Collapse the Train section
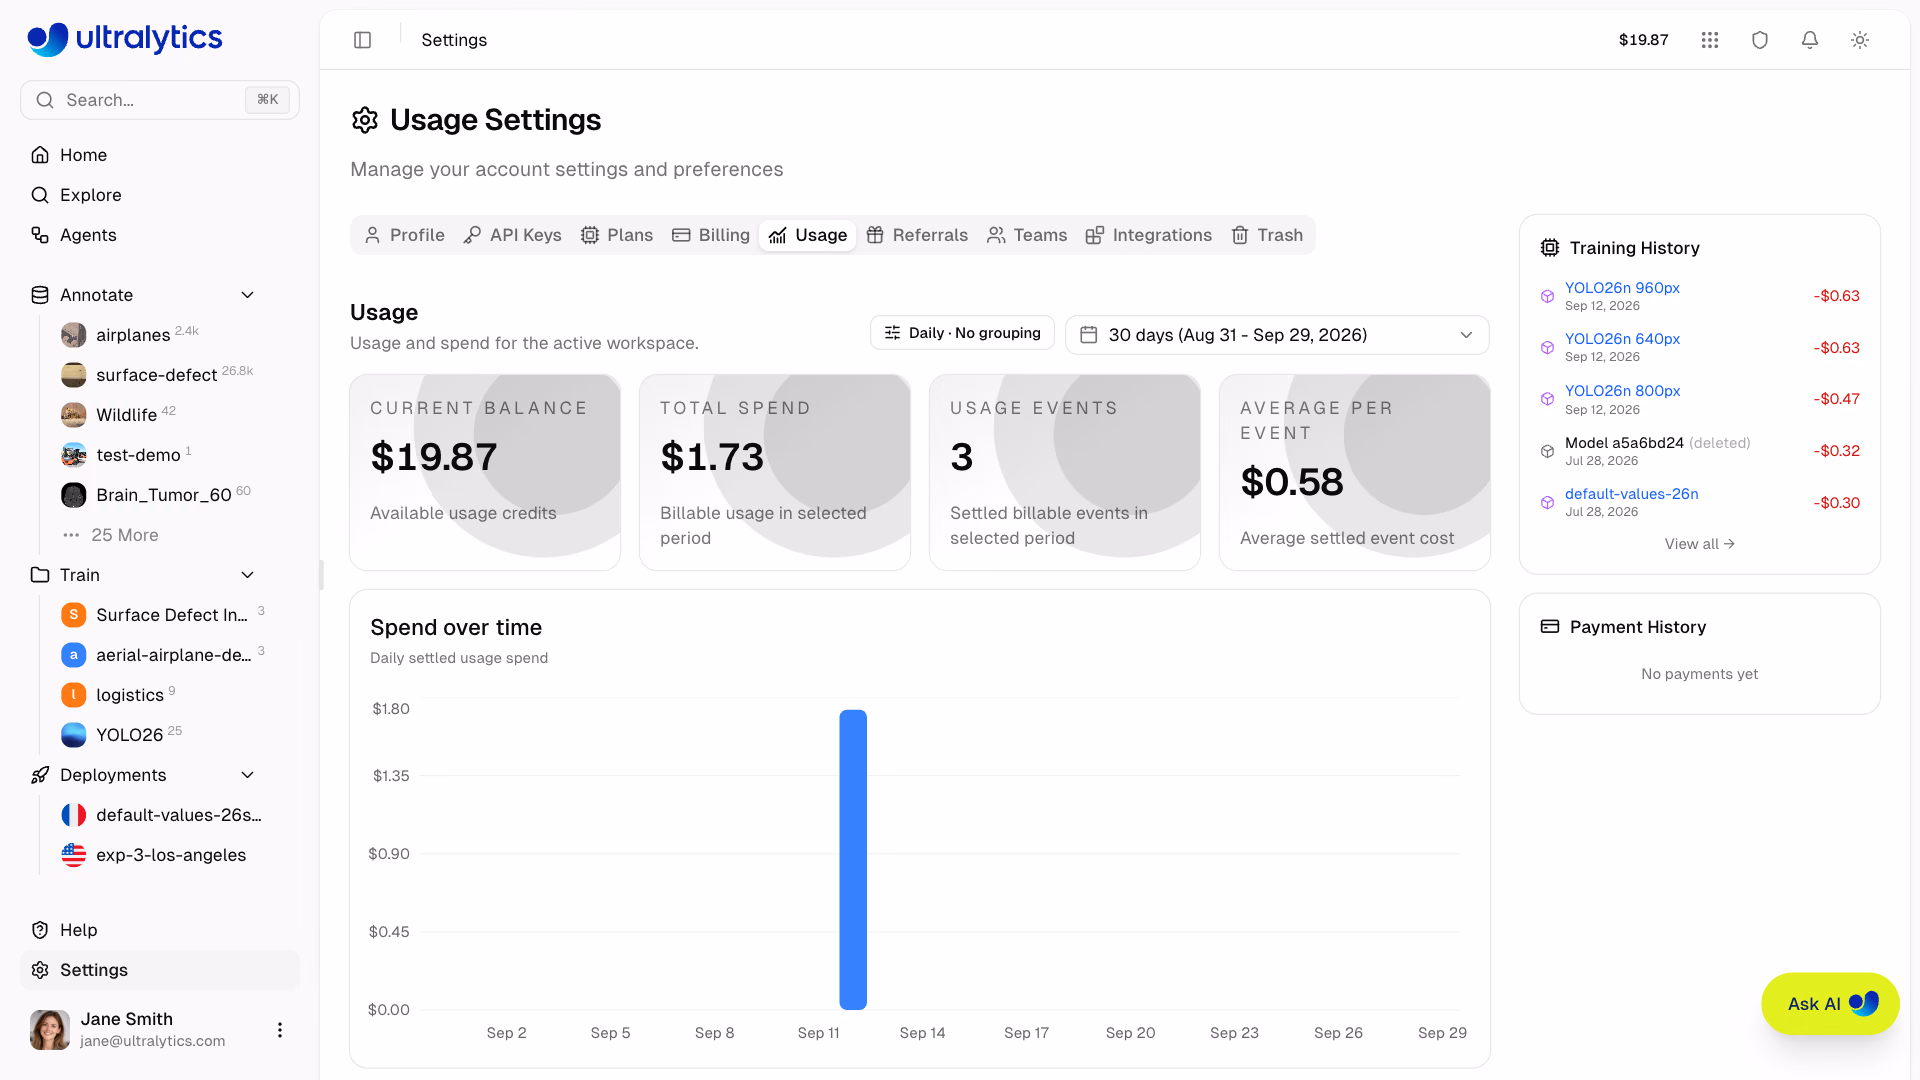Viewport: 1920px width, 1080px height. tap(248, 575)
